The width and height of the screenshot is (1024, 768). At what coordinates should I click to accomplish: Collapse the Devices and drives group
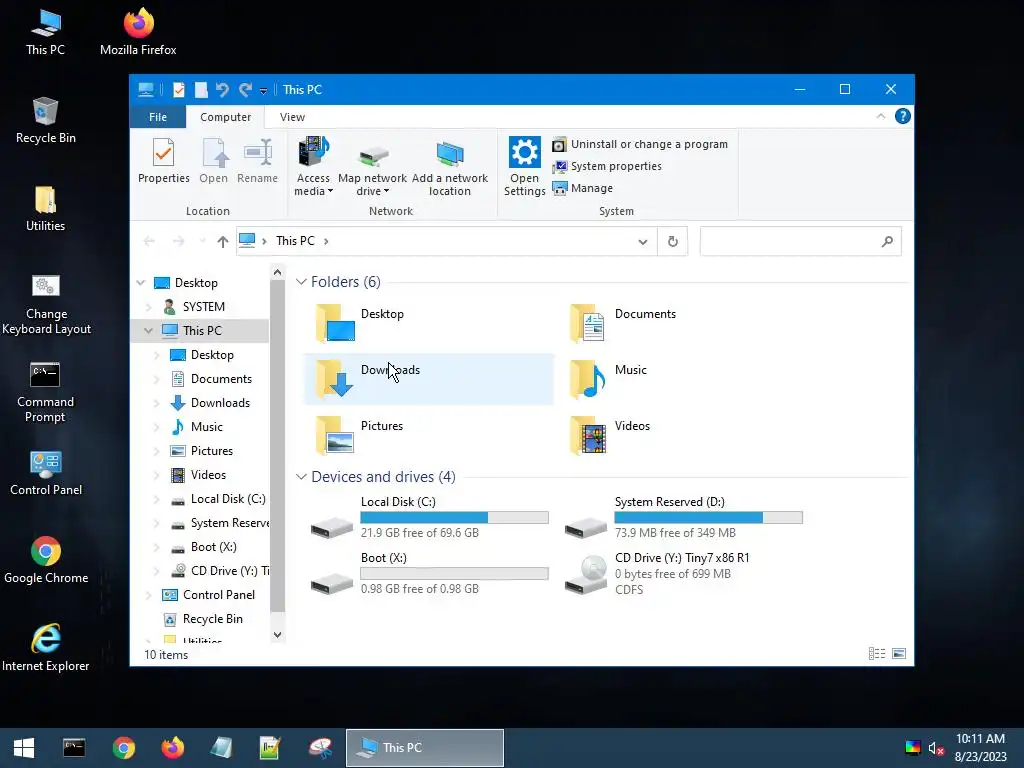point(301,477)
